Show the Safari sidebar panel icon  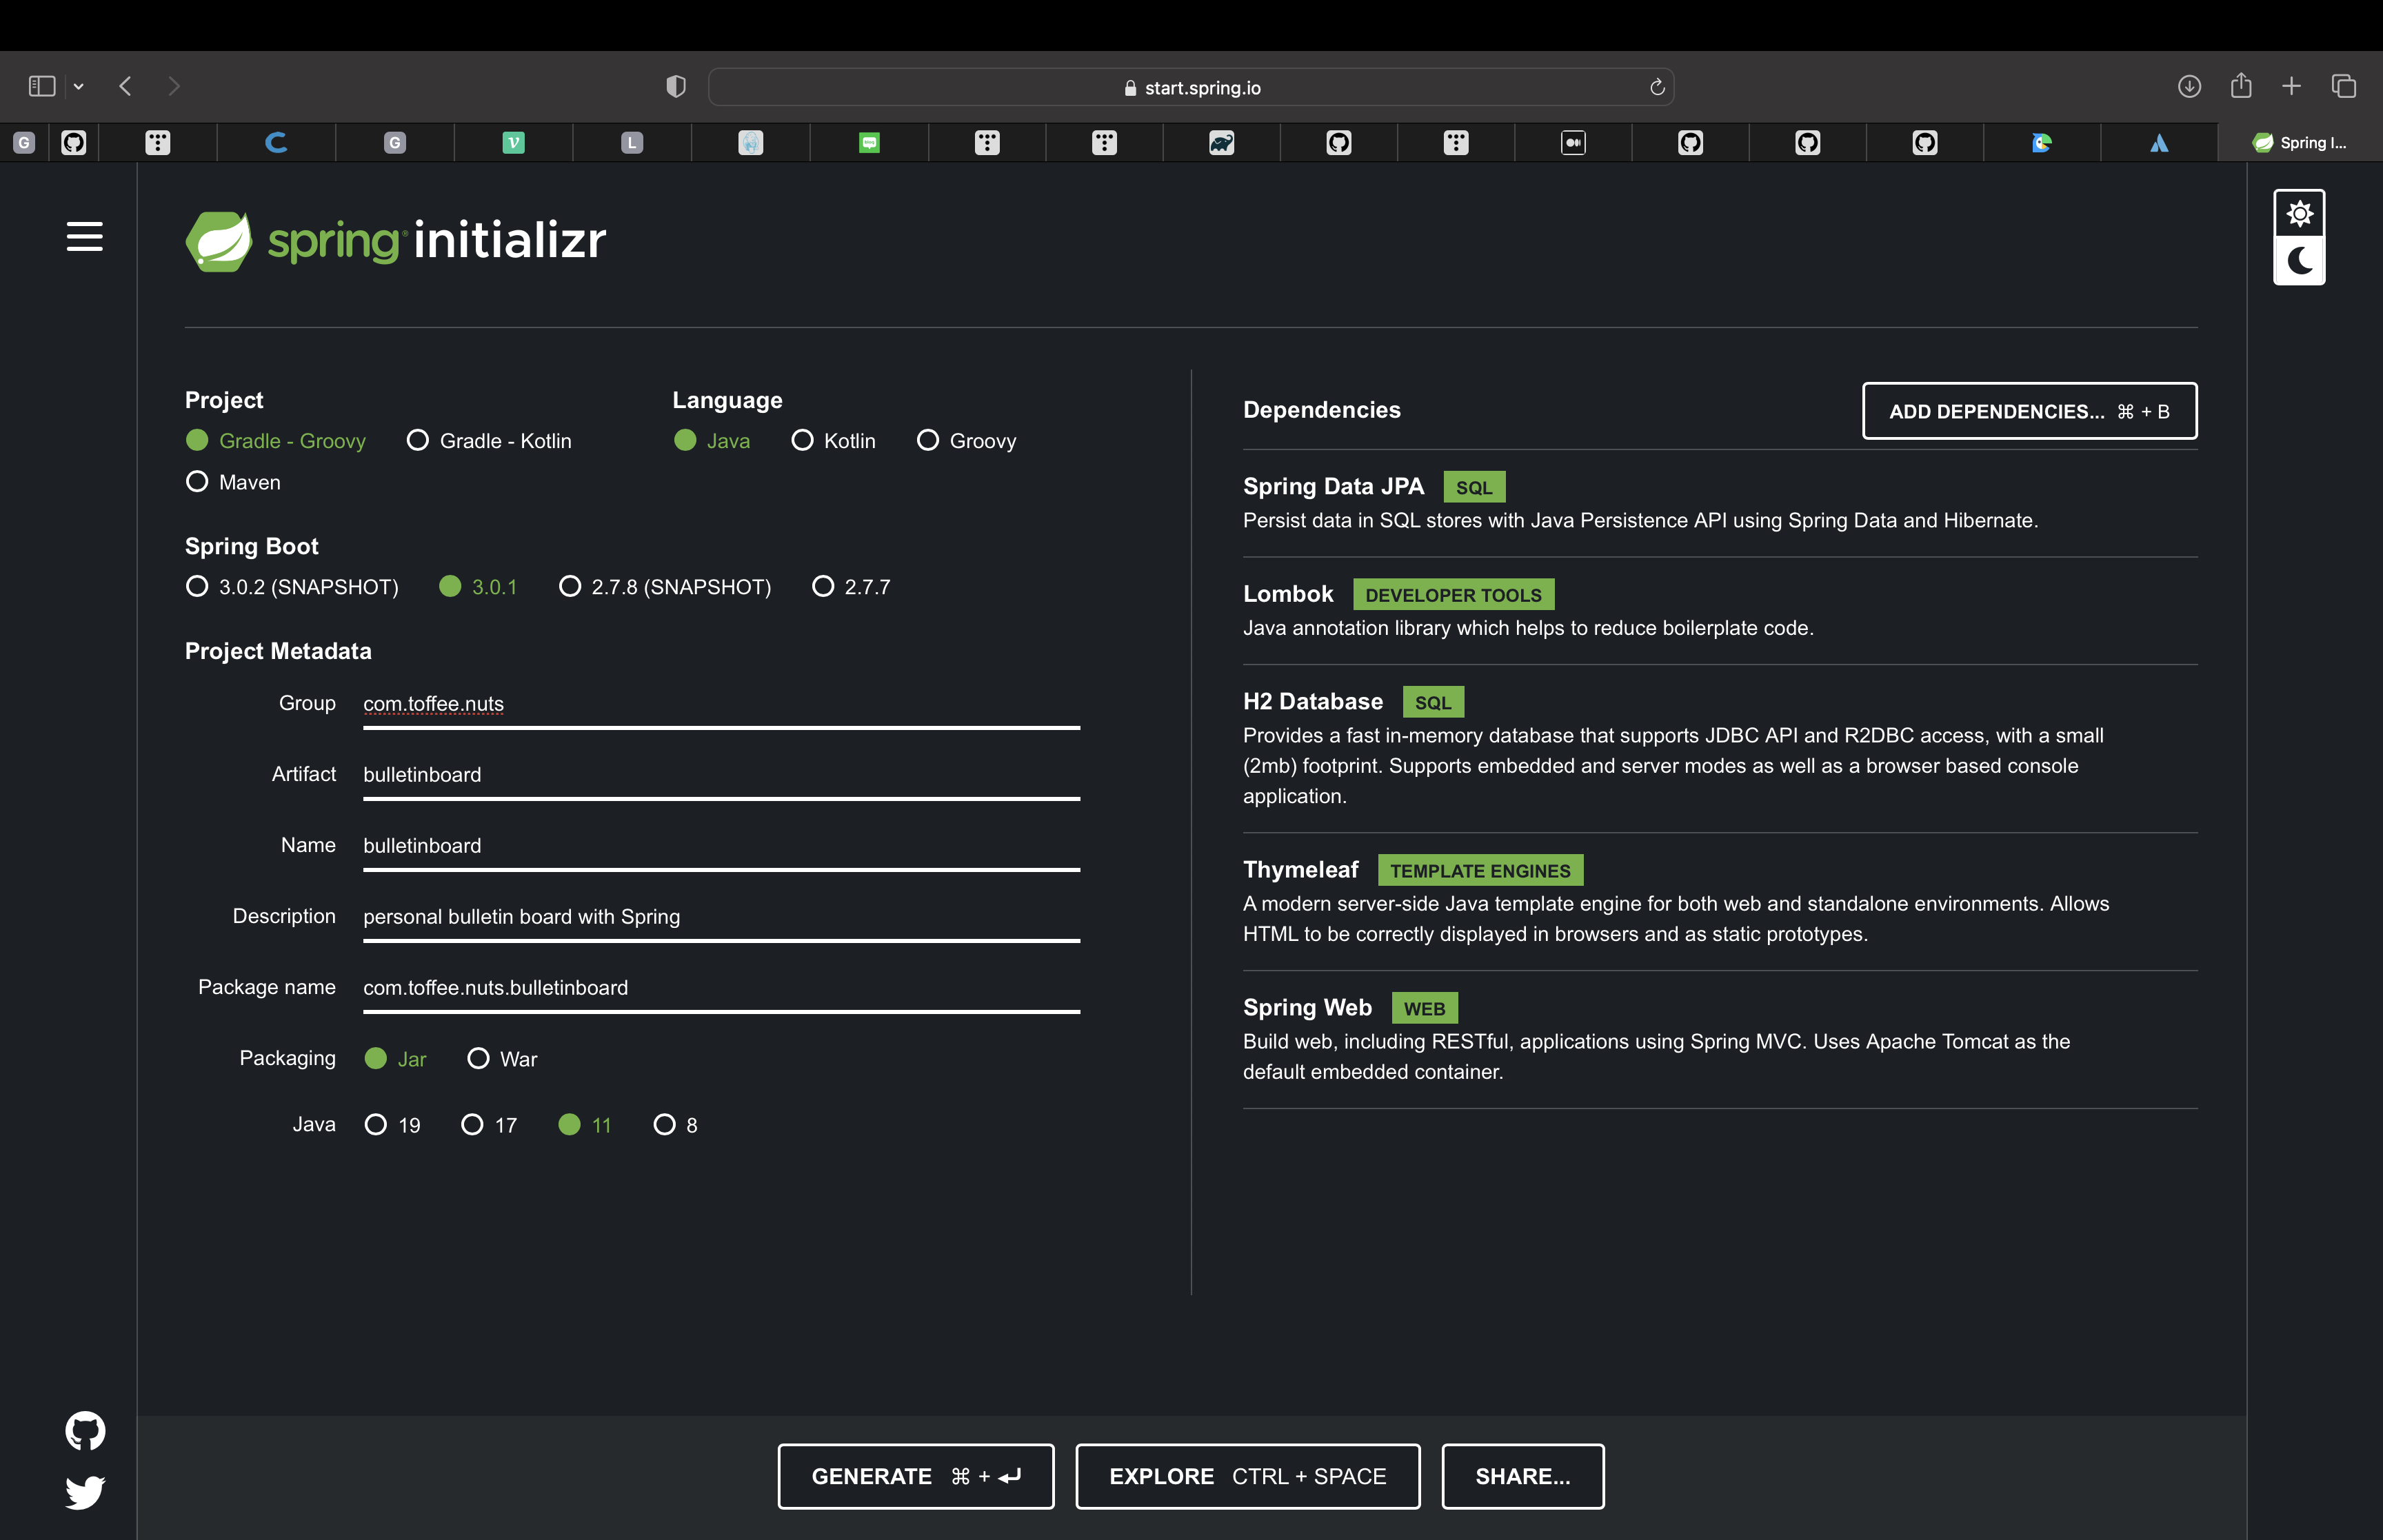[42, 86]
